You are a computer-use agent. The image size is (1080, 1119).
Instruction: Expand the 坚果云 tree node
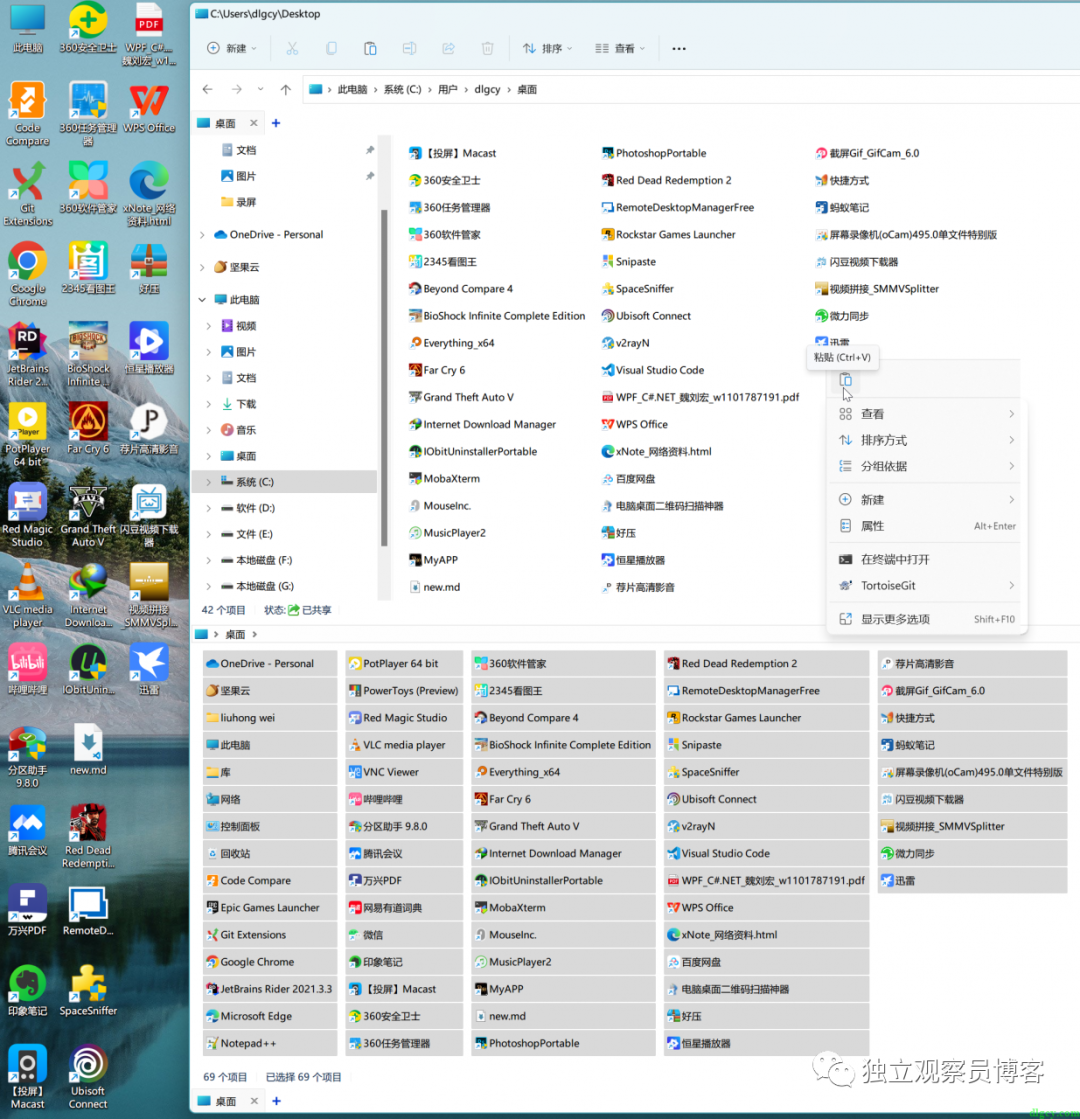pyautogui.click(x=202, y=267)
